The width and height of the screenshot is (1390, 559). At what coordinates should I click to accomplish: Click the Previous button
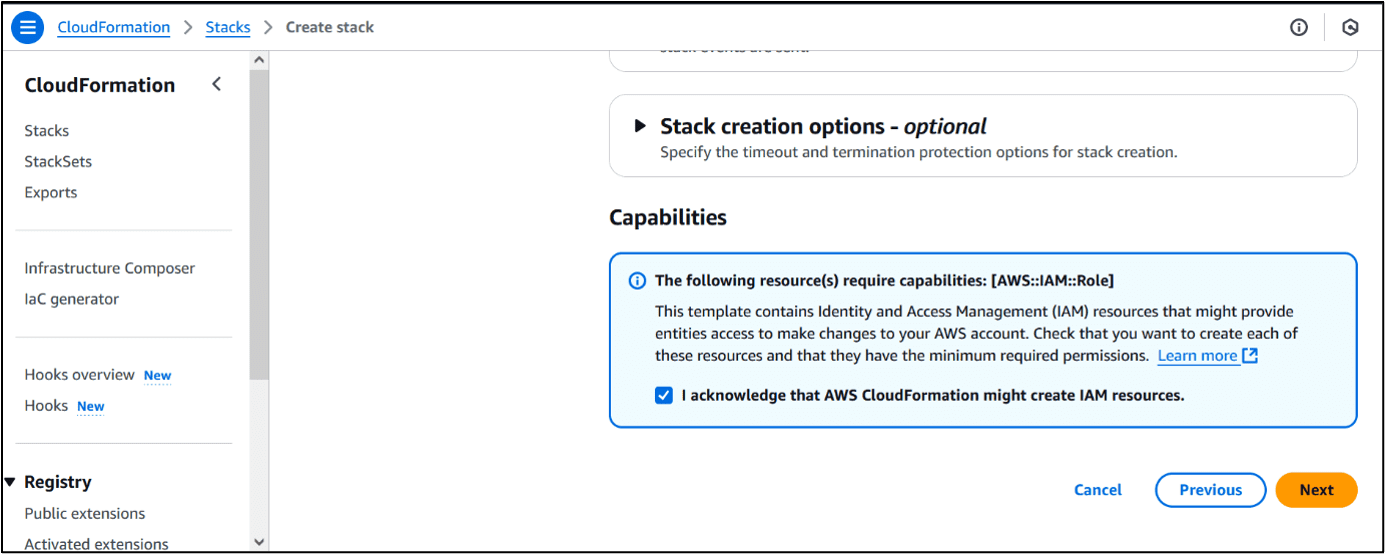[x=1210, y=490]
